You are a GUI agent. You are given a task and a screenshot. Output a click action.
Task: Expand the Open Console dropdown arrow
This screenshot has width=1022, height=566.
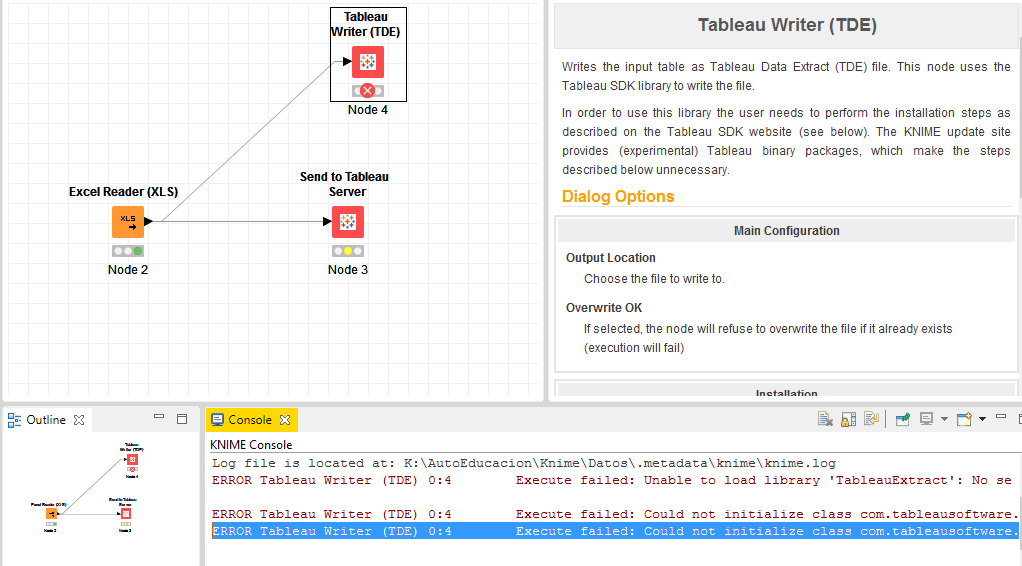982,419
